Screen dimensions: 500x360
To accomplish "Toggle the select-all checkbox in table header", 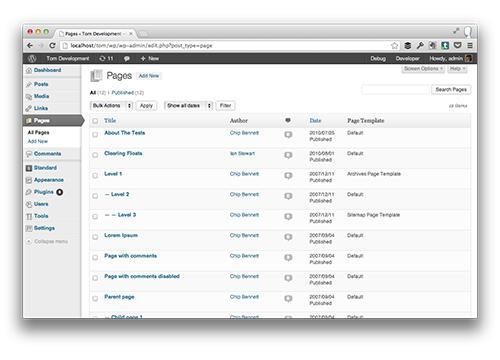I will tap(95, 121).
